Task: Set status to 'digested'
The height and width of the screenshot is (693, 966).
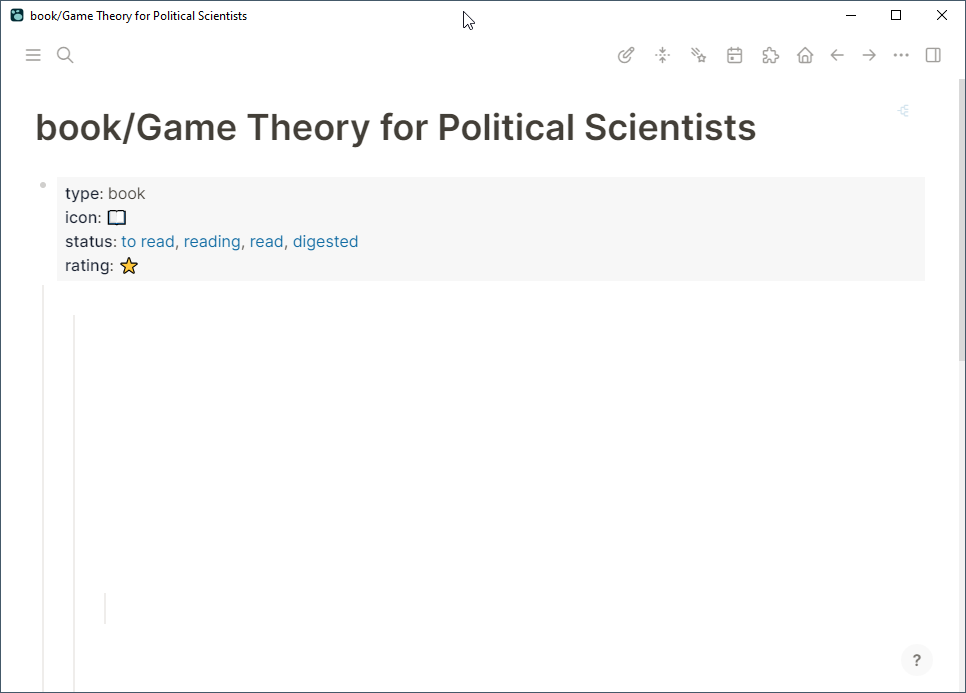Action: pos(325,241)
